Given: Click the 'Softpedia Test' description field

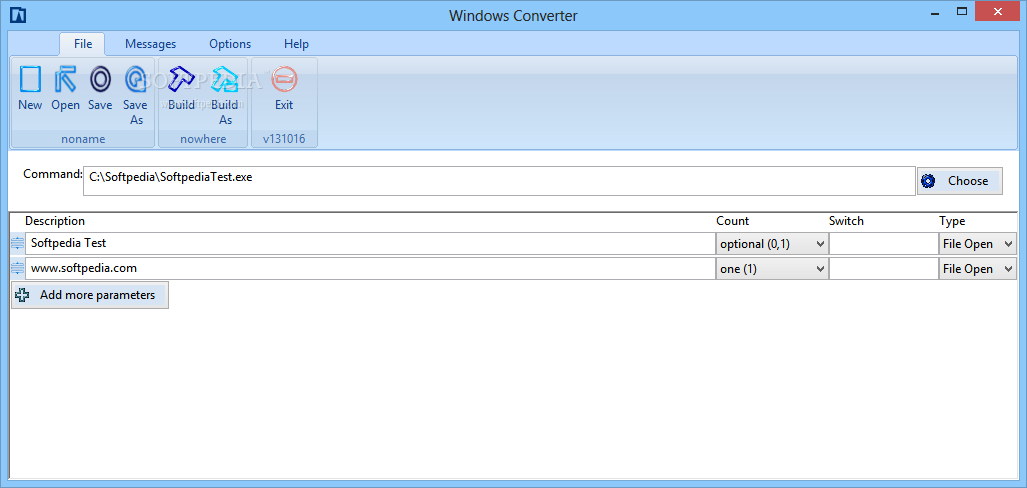Looking at the screenshot, I should 370,244.
